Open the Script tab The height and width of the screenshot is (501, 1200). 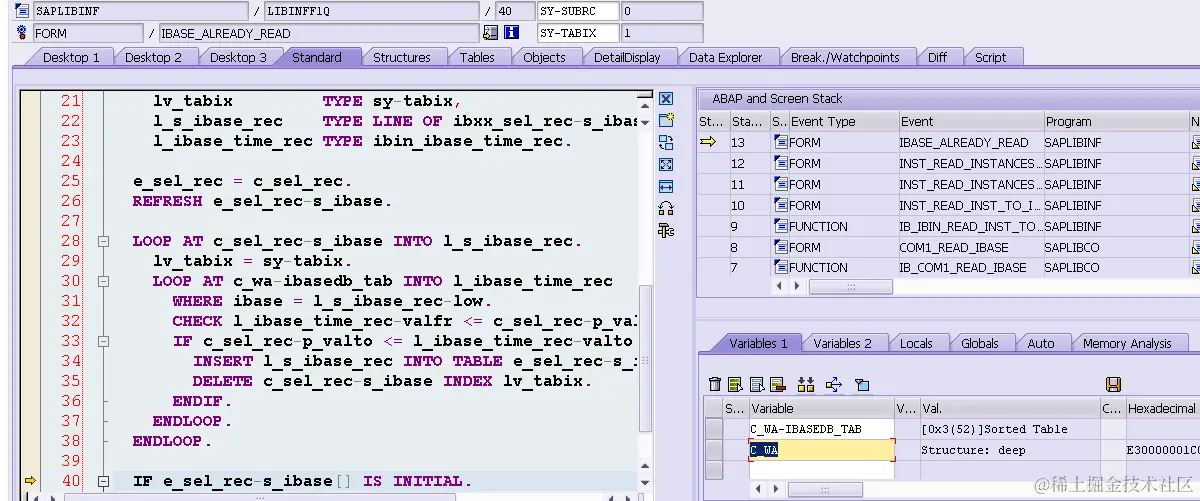pos(990,57)
